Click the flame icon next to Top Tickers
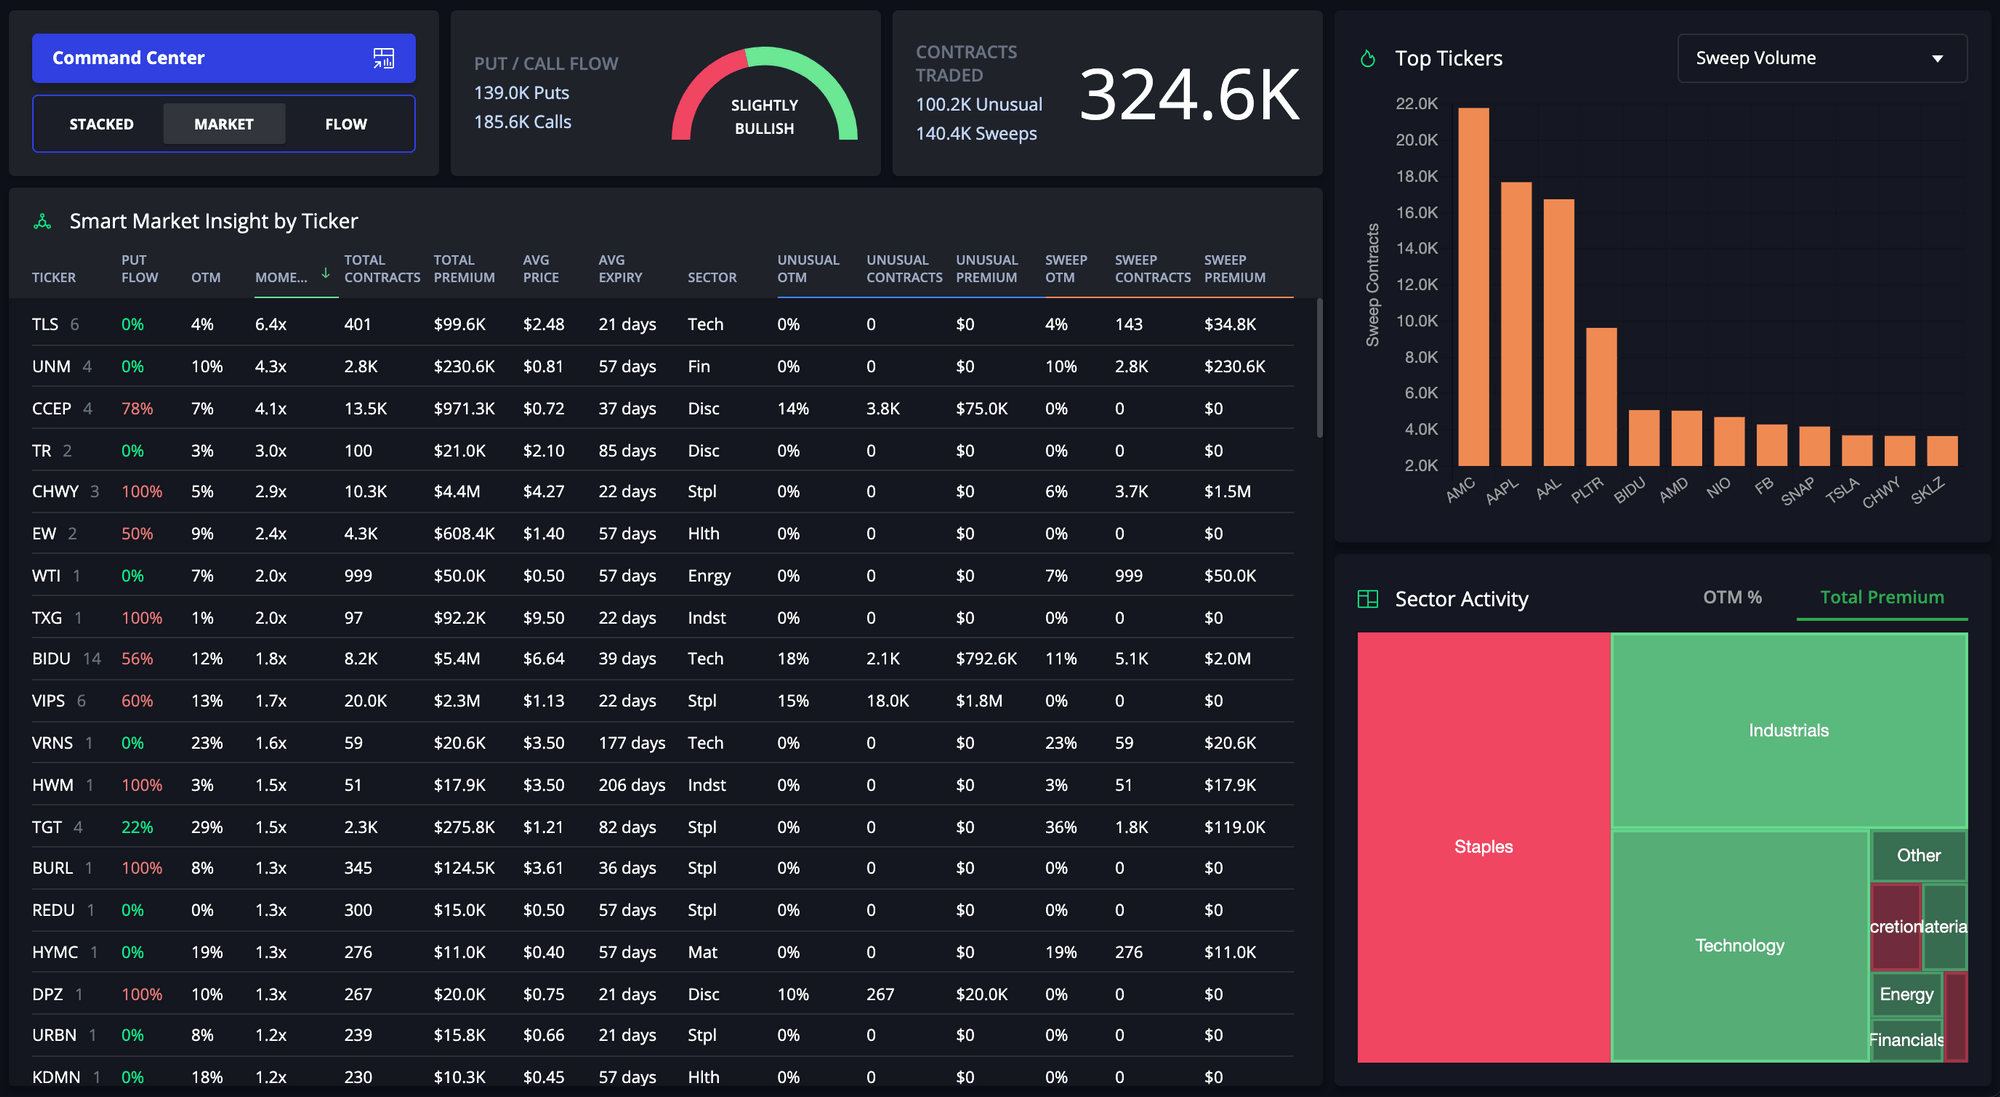 1369,58
